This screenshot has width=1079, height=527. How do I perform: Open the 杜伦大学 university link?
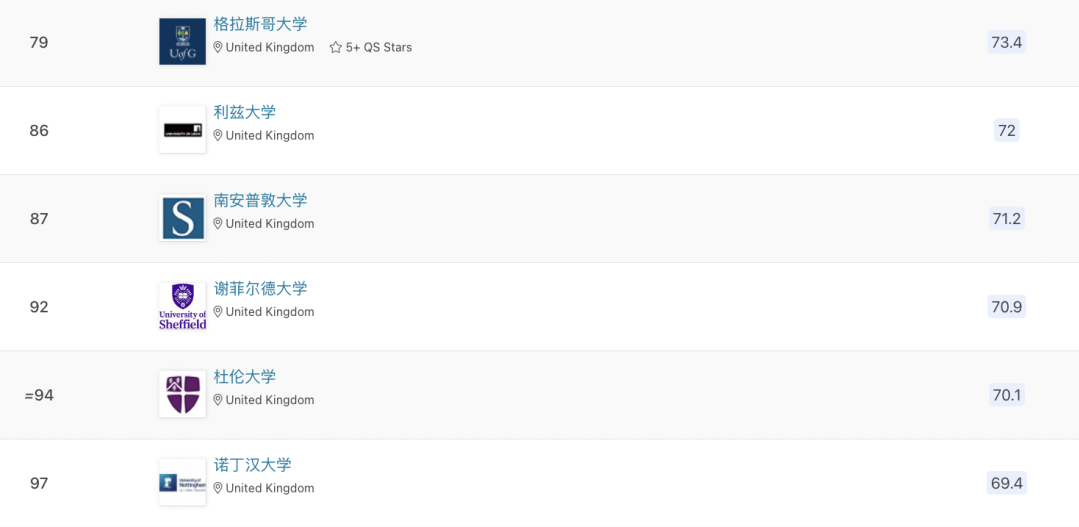pyautogui.click(x=244, y=376)
